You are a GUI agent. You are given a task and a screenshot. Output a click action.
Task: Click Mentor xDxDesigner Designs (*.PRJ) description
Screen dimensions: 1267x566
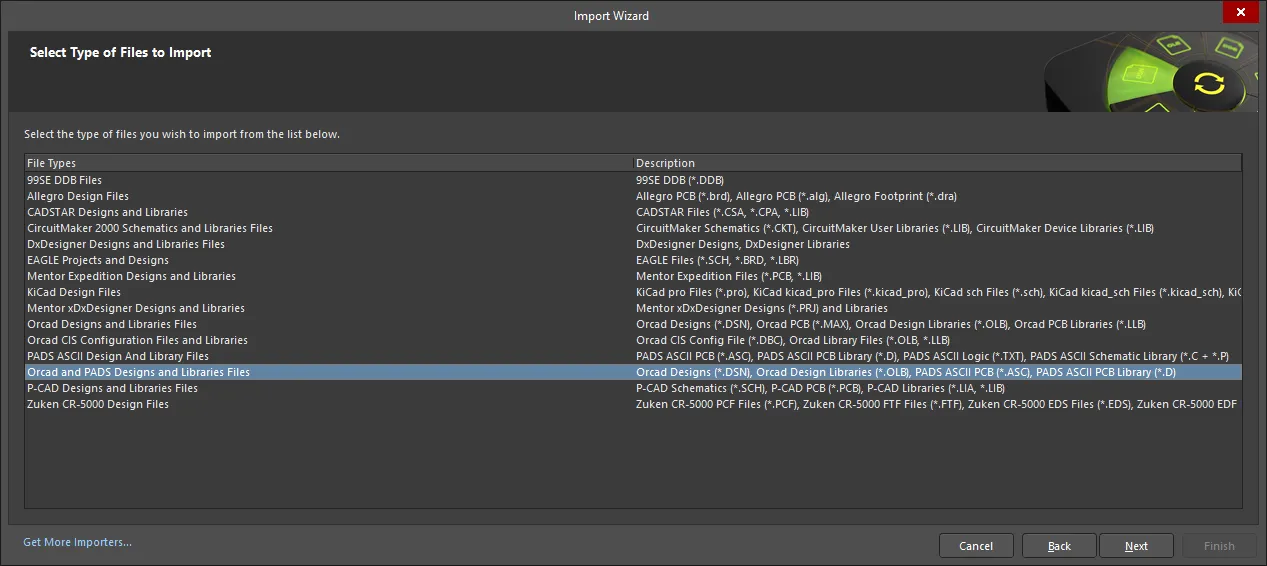[x=762, y=308]
